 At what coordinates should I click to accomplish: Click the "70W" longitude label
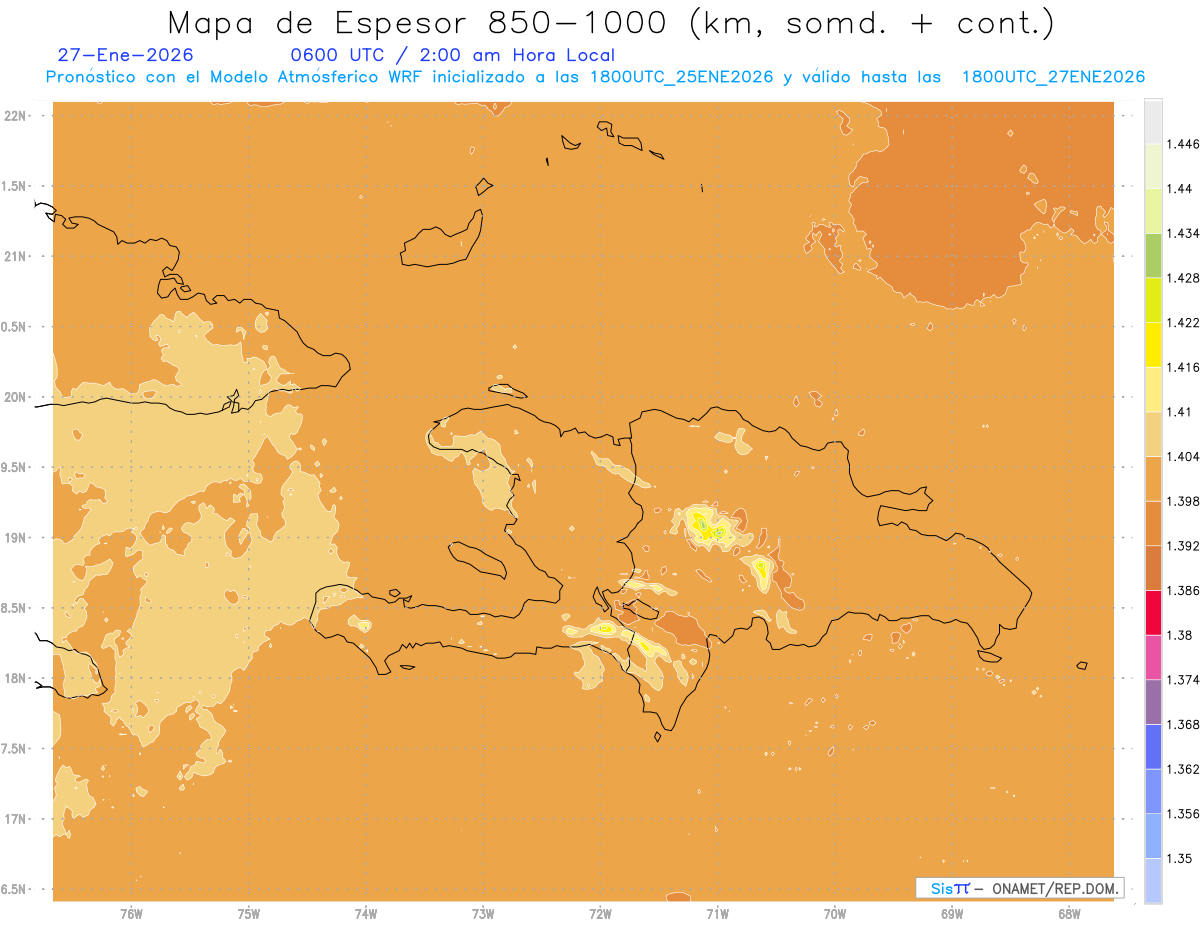coord(835,914)
